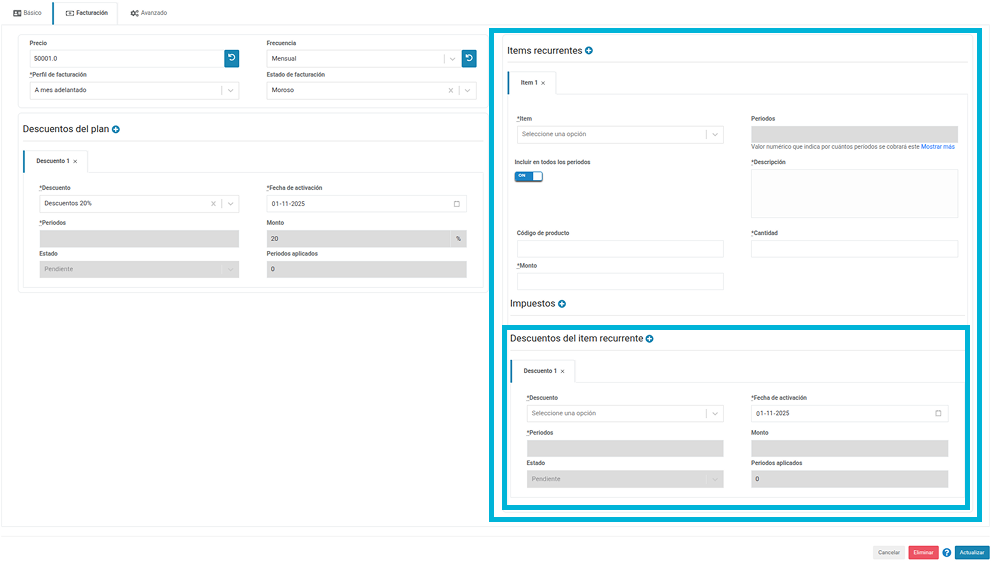Viewport: 995px width, 564px height.
Task: Click the Descuentos del plan heading
Action: tap(66, 129)
